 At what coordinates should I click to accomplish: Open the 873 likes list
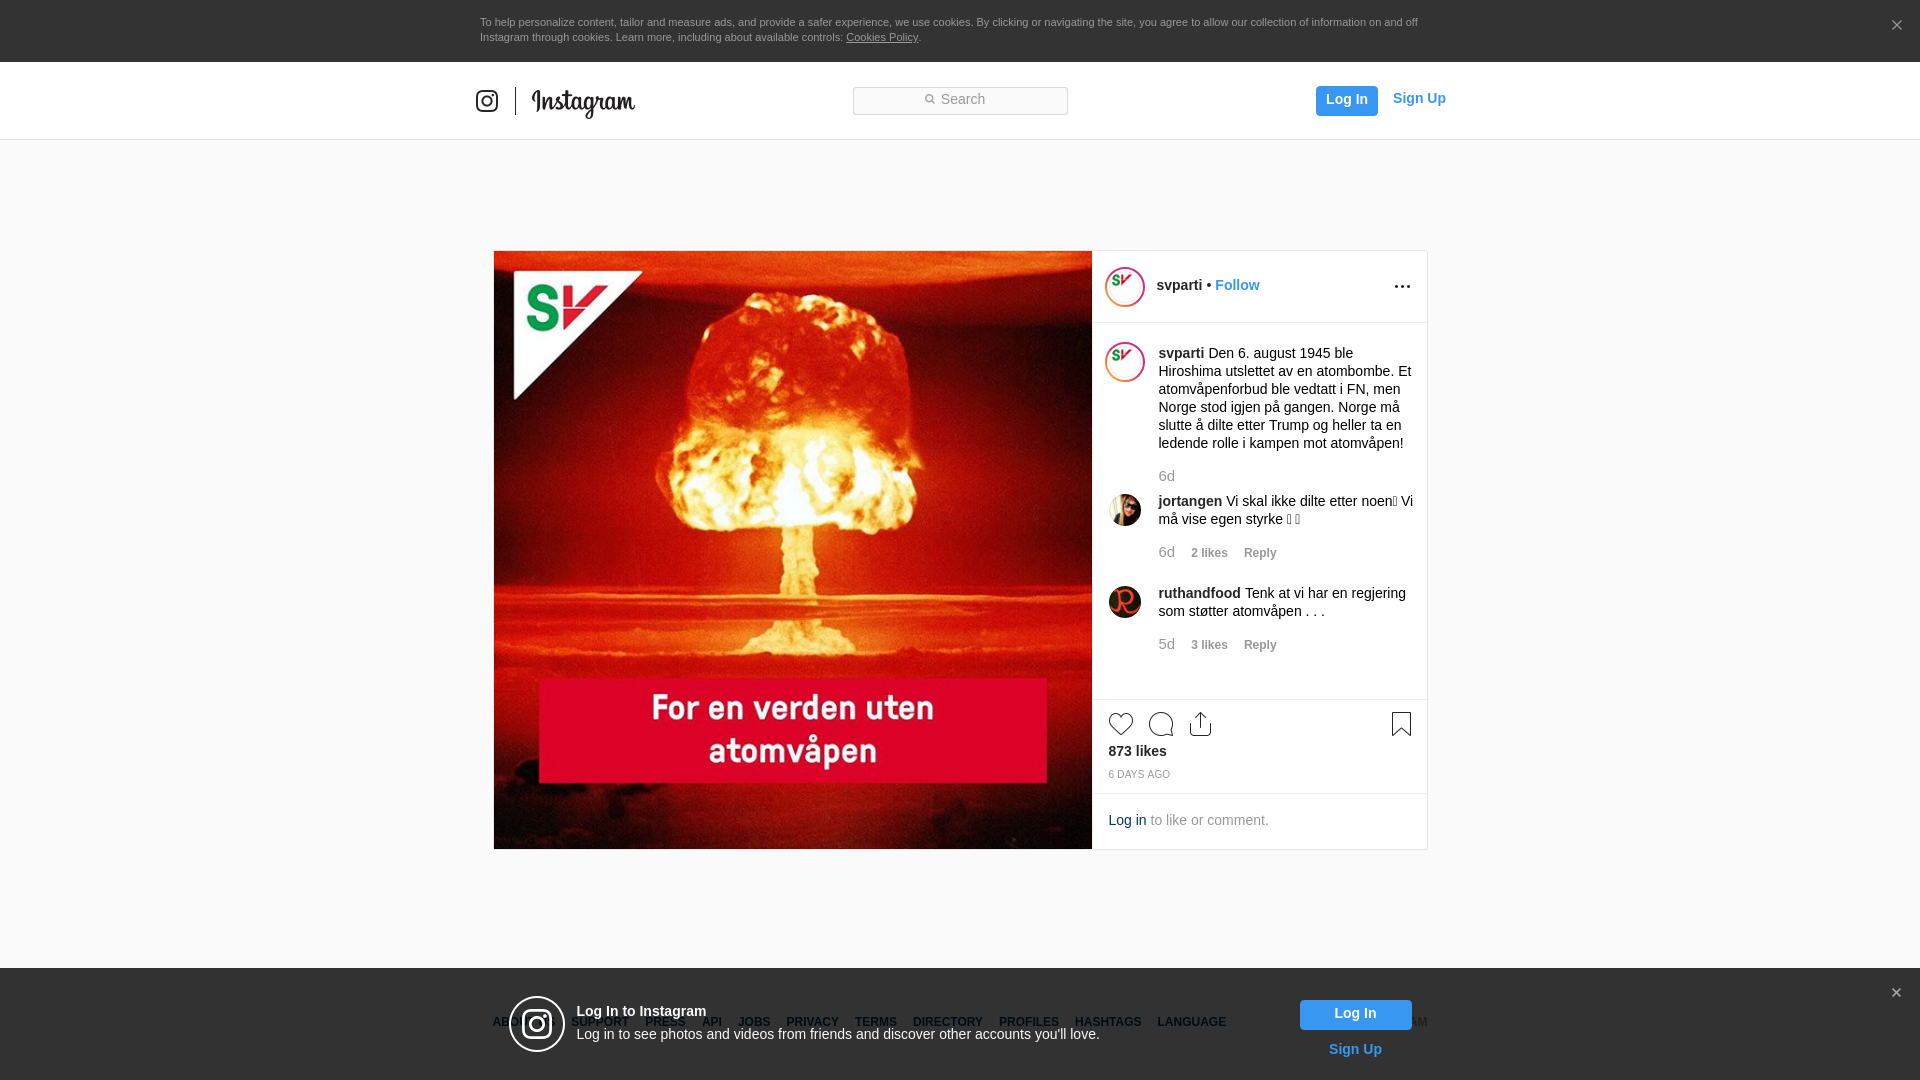[x=1137, y=751]
